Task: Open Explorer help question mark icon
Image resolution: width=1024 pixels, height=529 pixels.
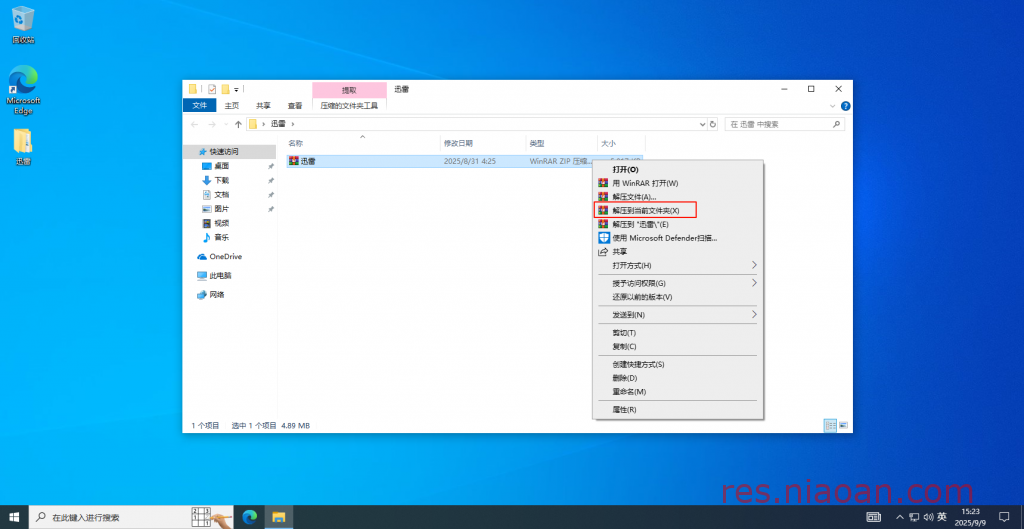Action: point(845,106)
